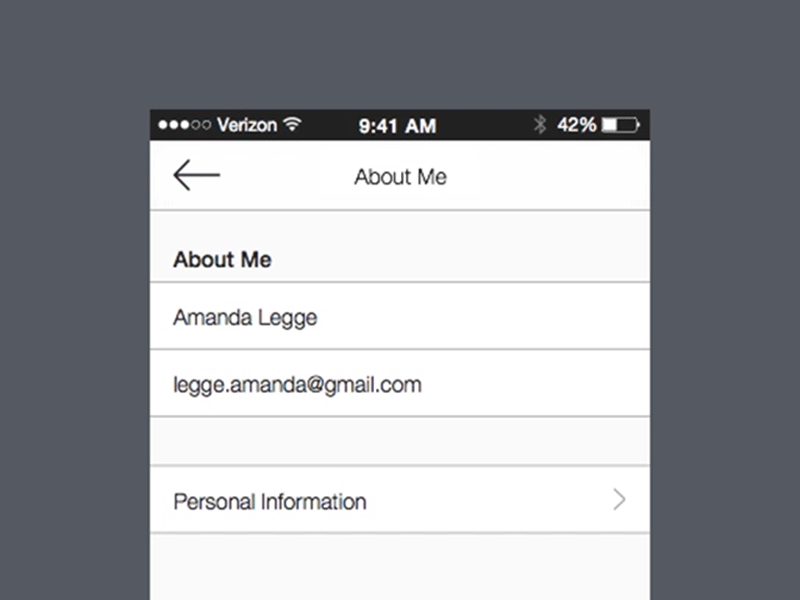The image size is (800, 600).
Task: Expand the Personal Information section
Action: (x=400, y=500)
